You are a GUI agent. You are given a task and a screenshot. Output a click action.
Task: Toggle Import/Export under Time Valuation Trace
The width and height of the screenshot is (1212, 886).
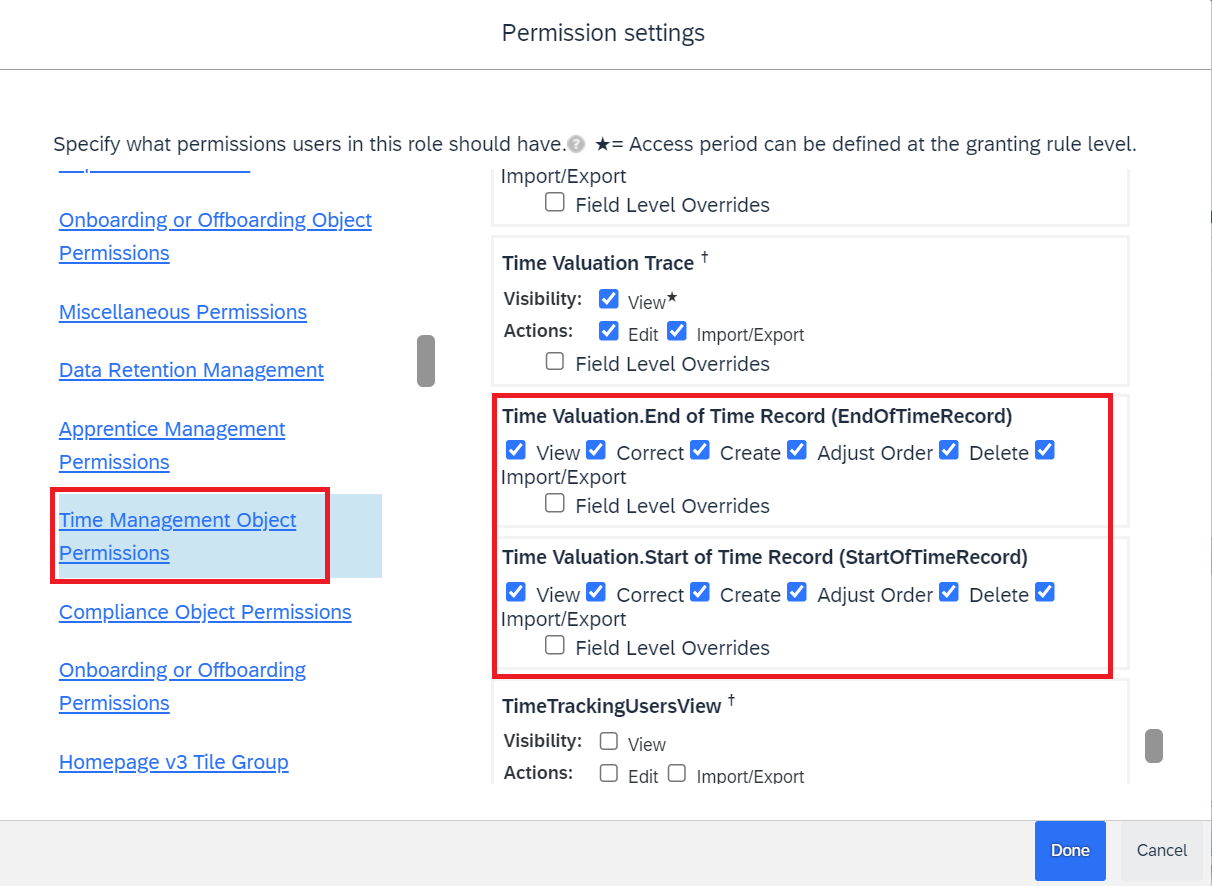coord(676,330)
